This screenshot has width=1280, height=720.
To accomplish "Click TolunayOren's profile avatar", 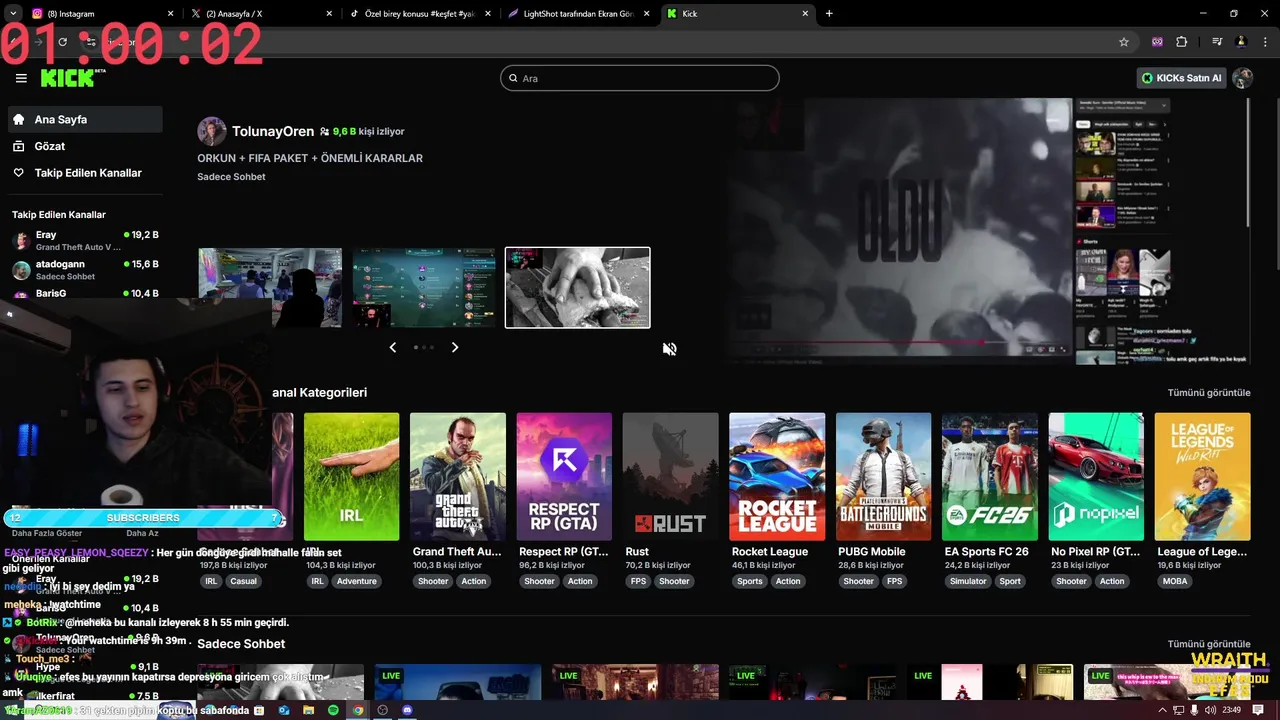I will pos(211,131).
